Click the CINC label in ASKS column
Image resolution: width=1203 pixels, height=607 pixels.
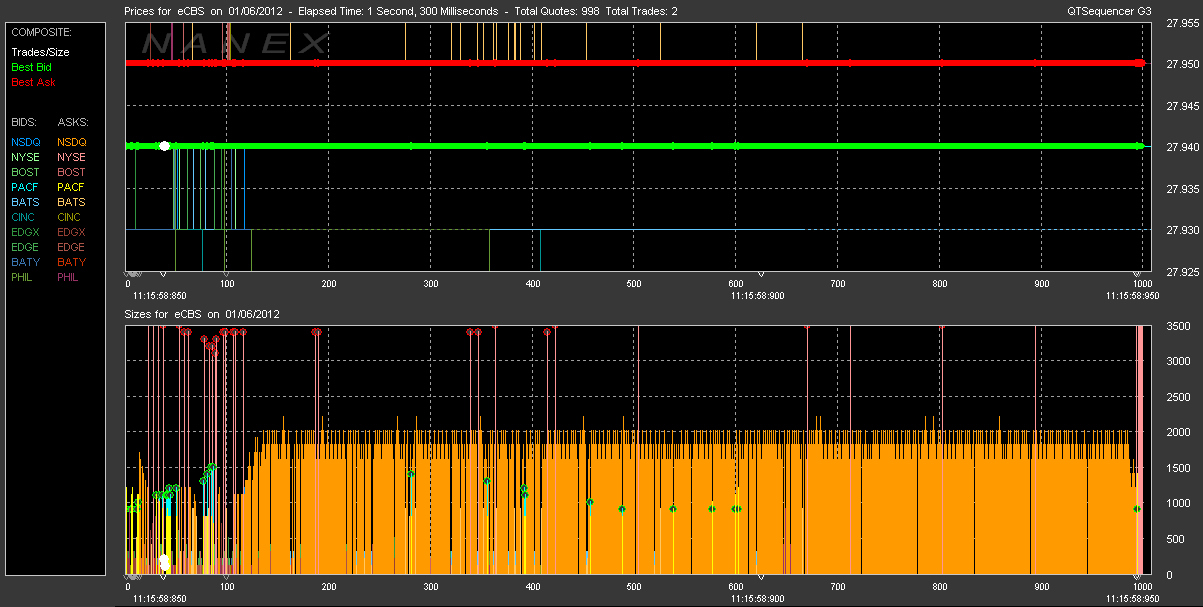[x=70, y=217]
